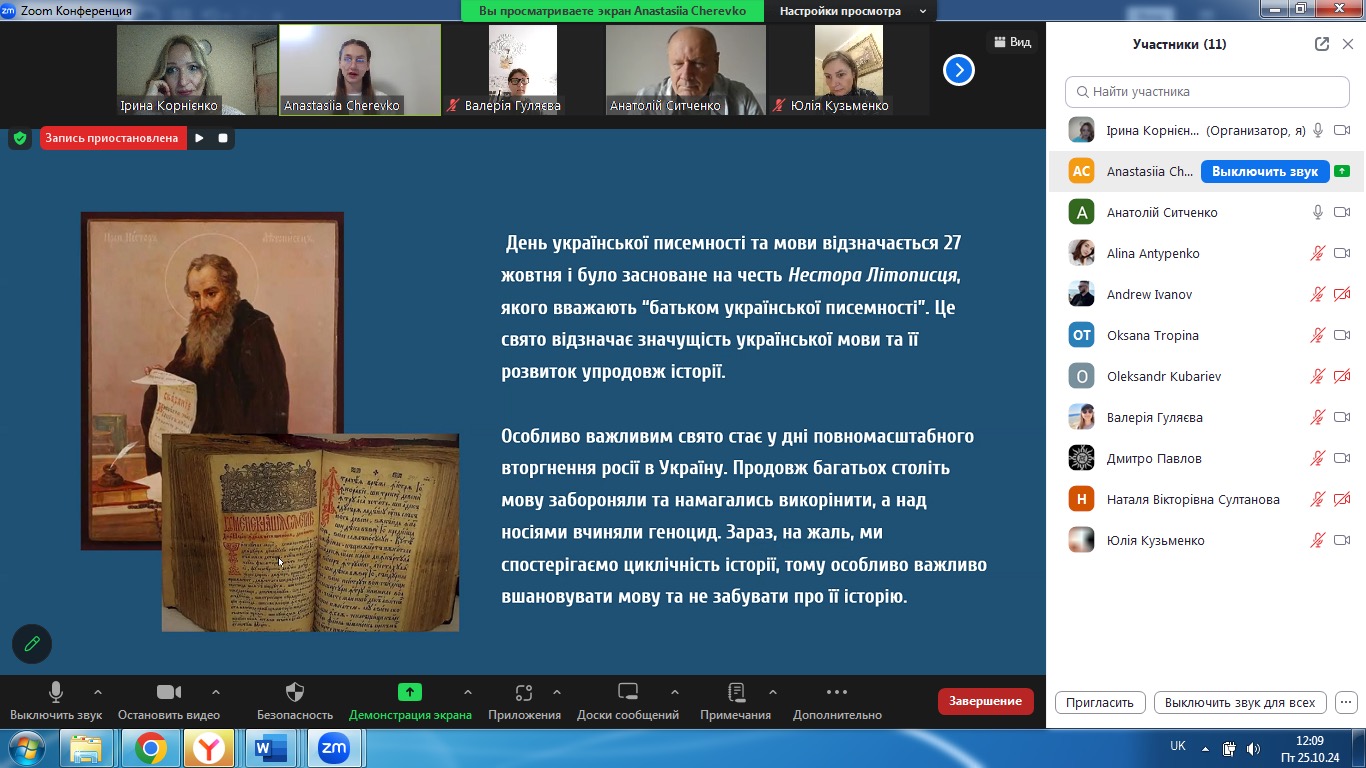Image resolution: width=1366 pixels, height=768 pixels.
Task: Stop the recording
Action: tap(223, 138)
